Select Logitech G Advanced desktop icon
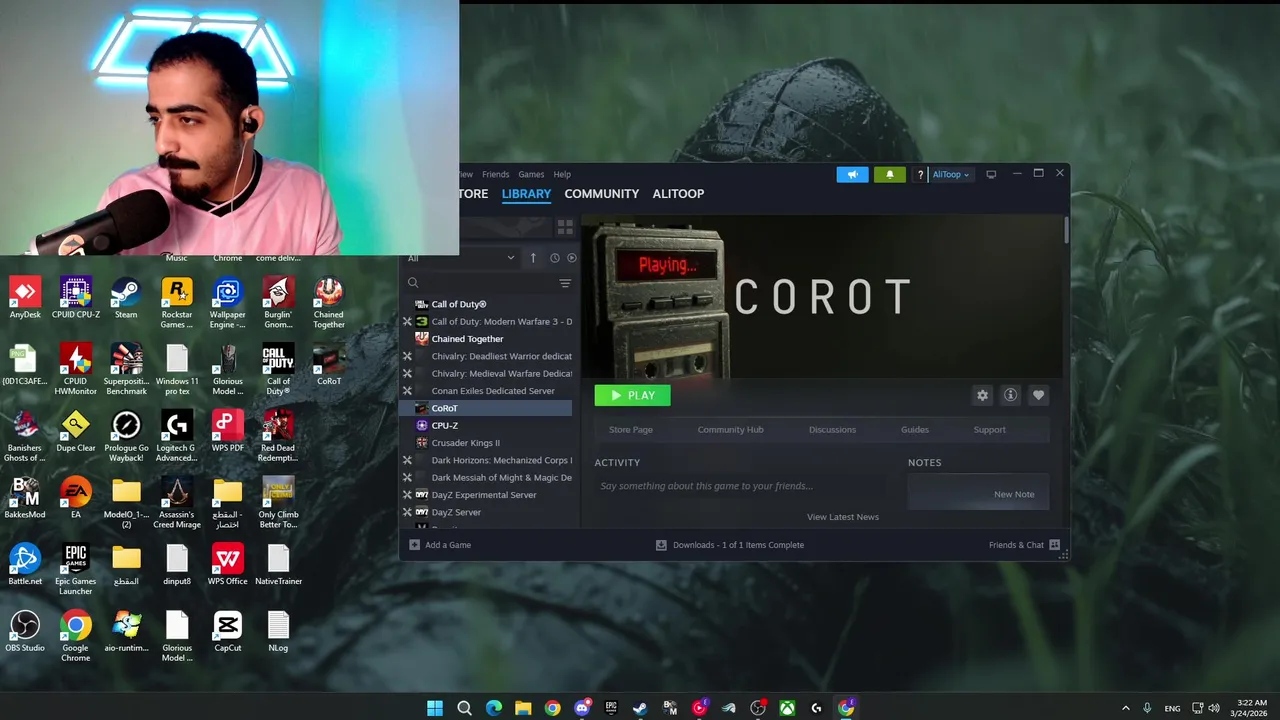Image resolution: width=1280 pixels, height=720 pixels. [x=177, y=436]
